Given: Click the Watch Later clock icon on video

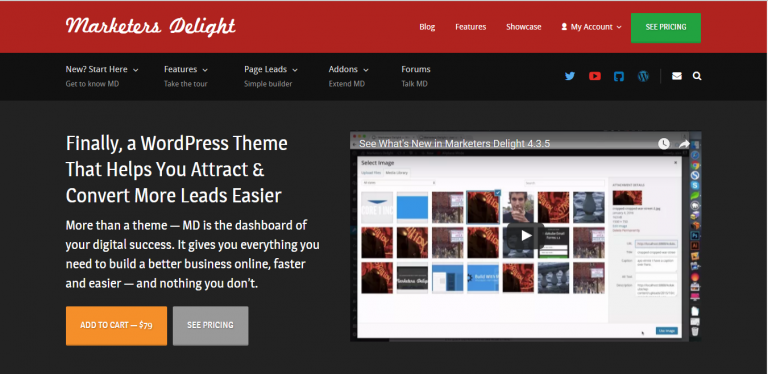Looking at the screenshot, I should point(663,143).
